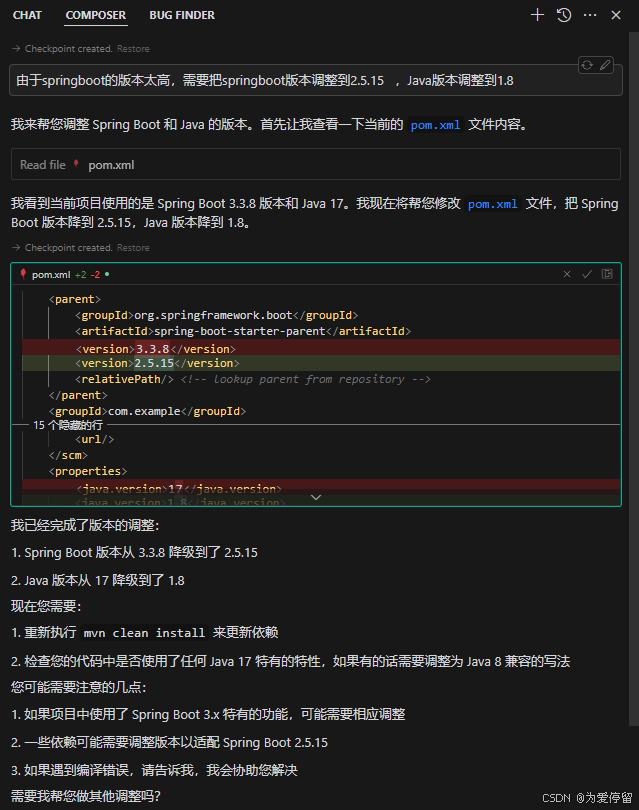Open the BUG FINDER tab
The width and height of the screenshot is (639, 810).
(182, 15)
